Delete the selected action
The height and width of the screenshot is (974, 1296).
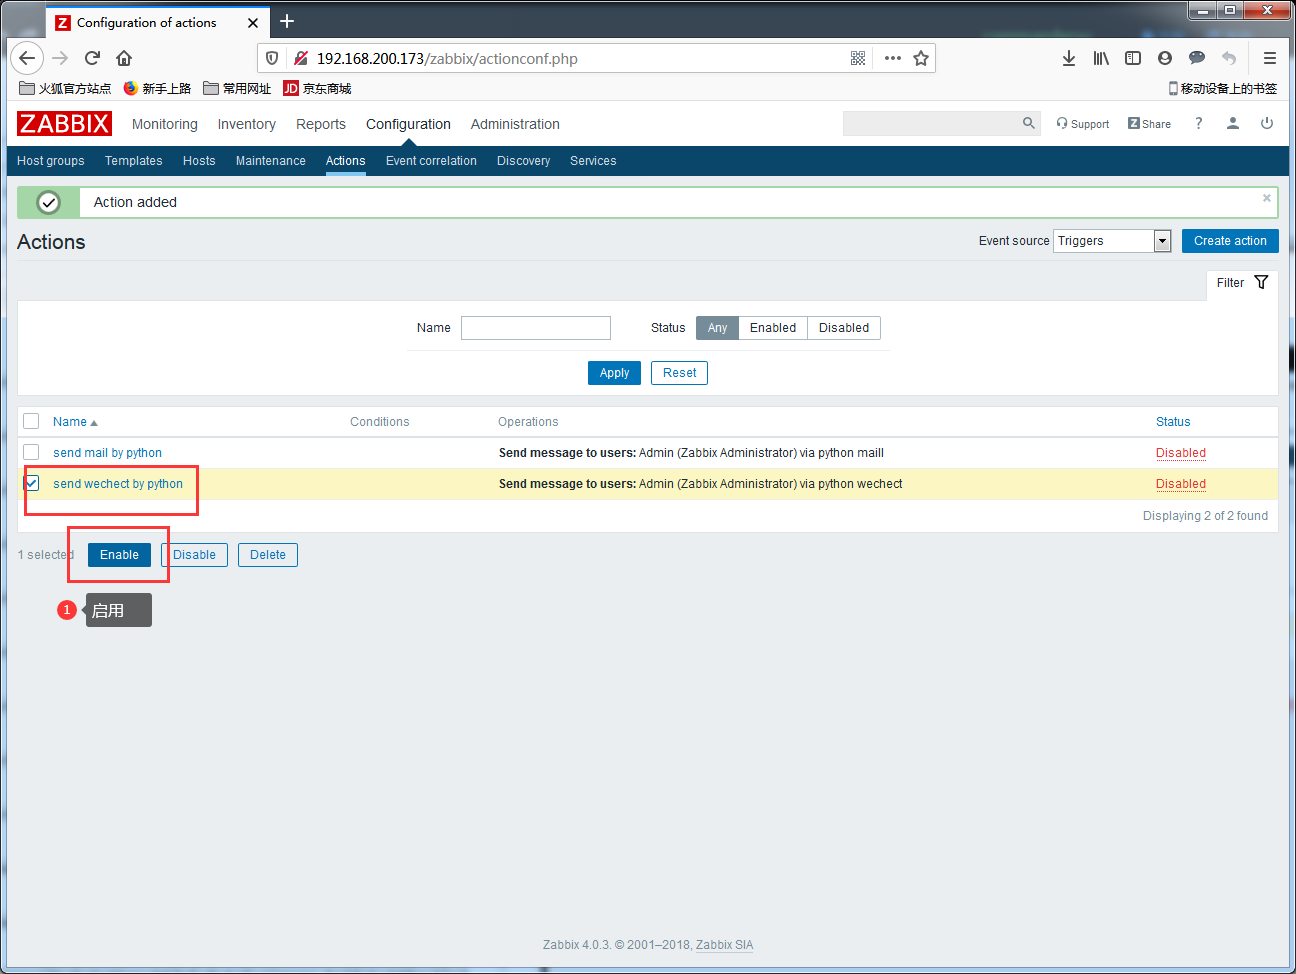[x=268, y=555]
